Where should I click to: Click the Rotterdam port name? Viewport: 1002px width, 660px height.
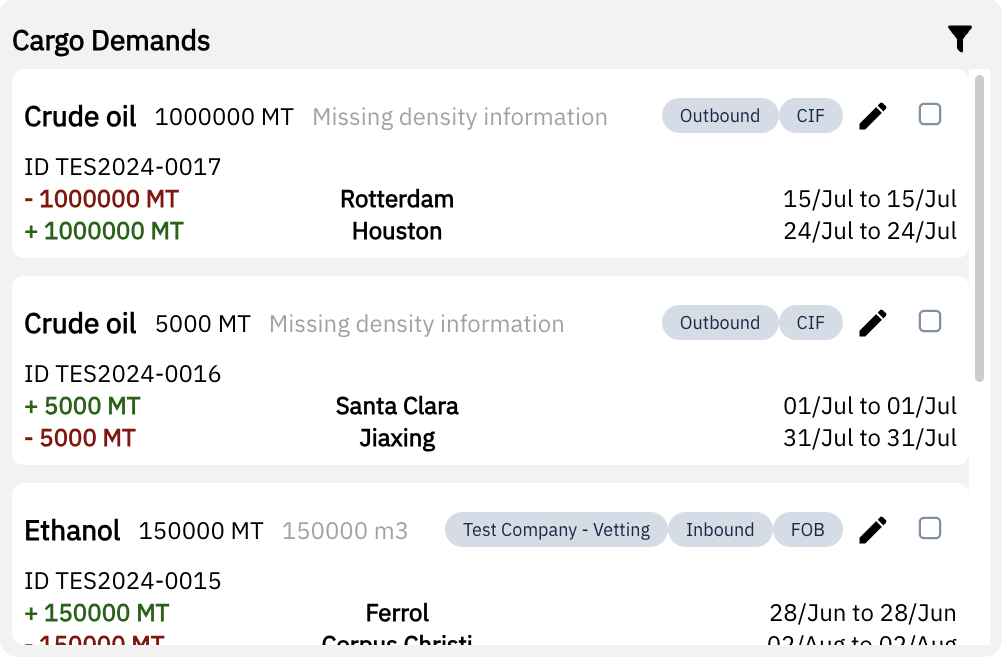tap(397, 199)
